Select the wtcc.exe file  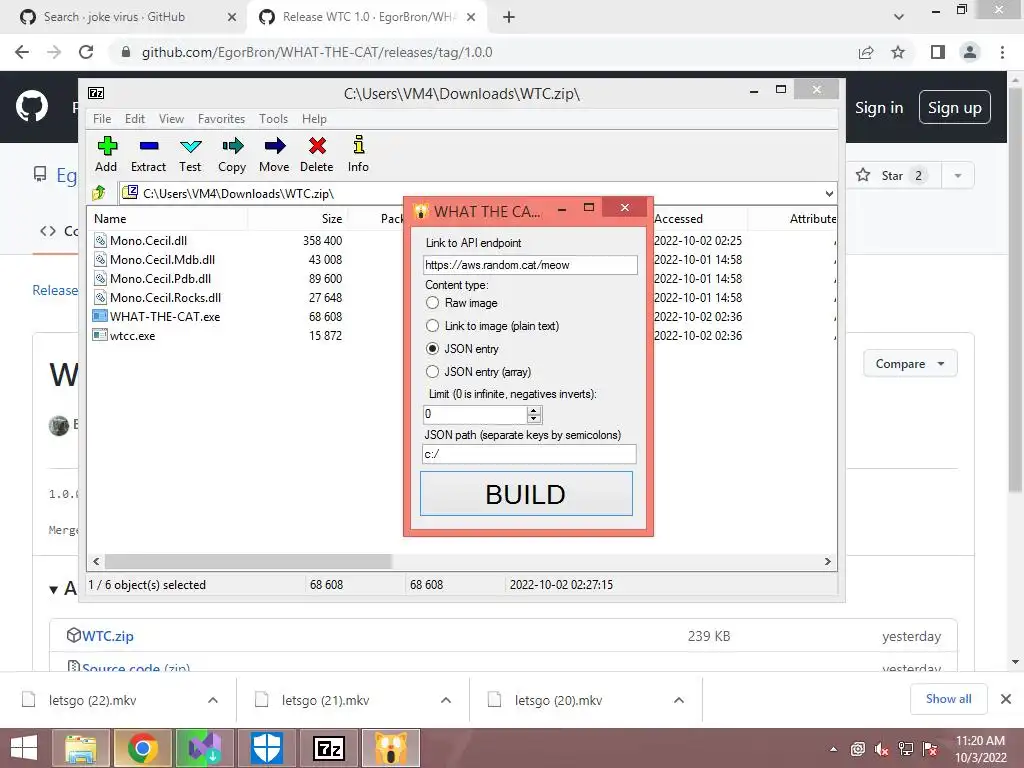pyautogui.click(x=133, y=336)
